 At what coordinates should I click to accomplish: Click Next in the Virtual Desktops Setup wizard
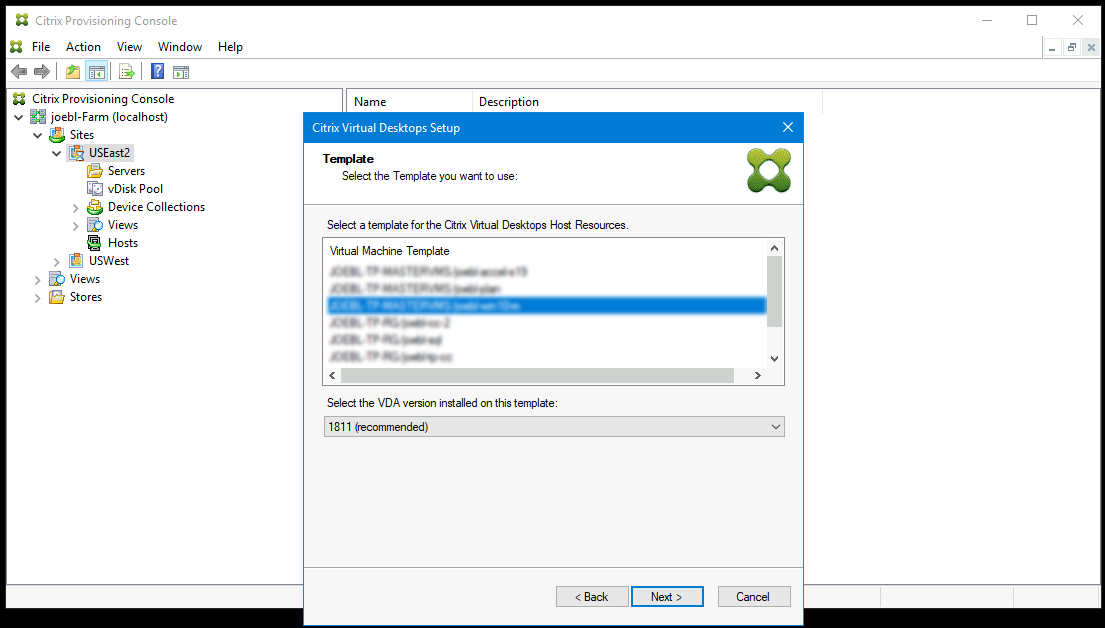point(667,596)
